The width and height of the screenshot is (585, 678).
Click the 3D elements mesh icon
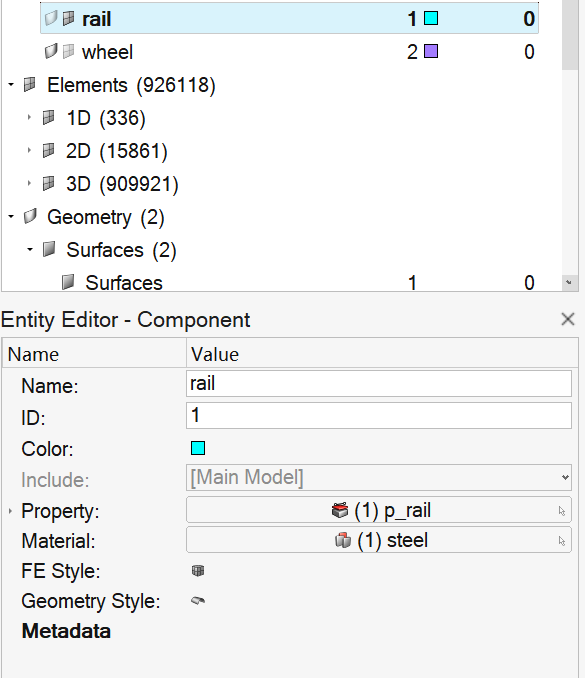(48, 183)
